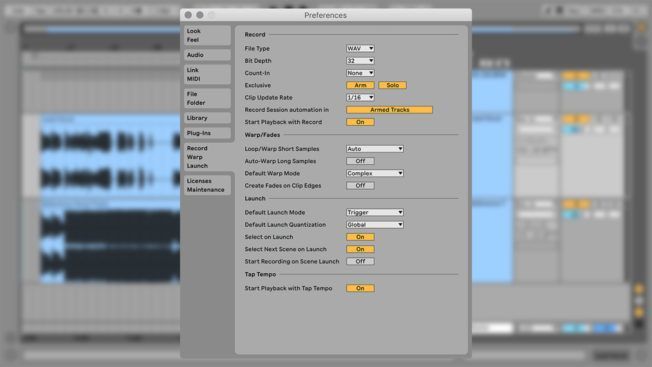Disable Select on Launch
The image size is (652, 367).
[x=360, y=237]
